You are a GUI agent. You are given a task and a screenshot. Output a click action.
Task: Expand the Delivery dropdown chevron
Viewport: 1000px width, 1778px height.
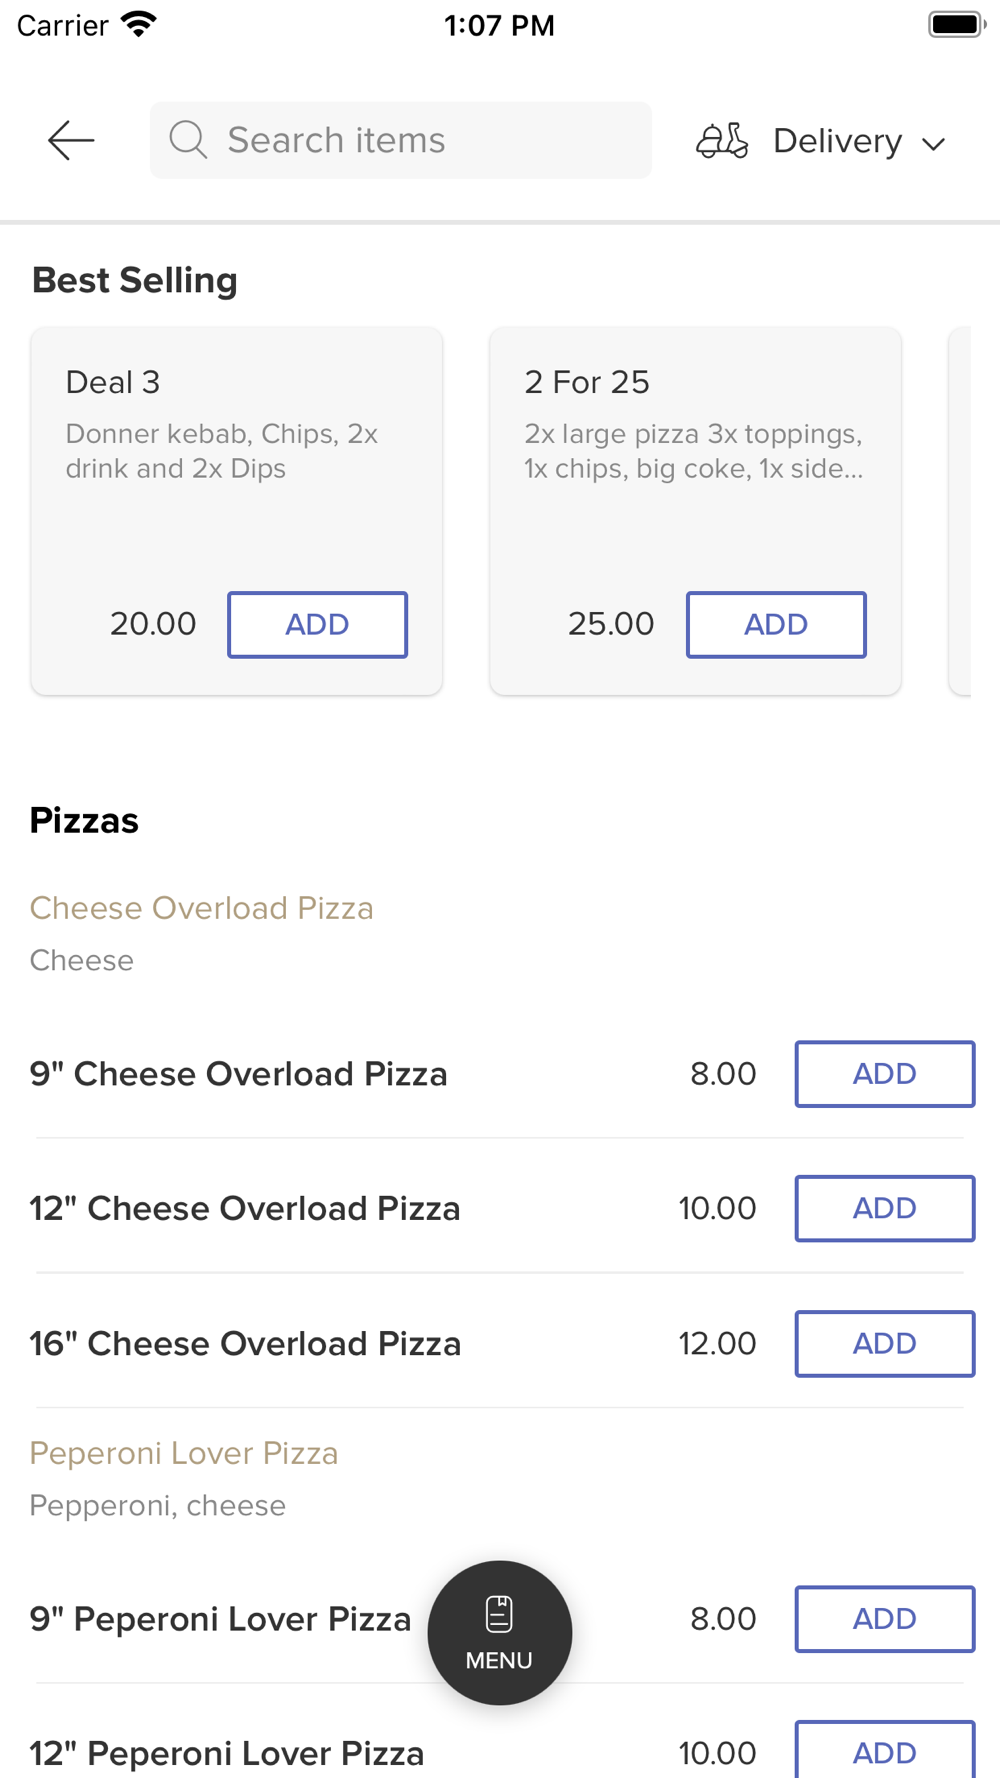[934, 144]
